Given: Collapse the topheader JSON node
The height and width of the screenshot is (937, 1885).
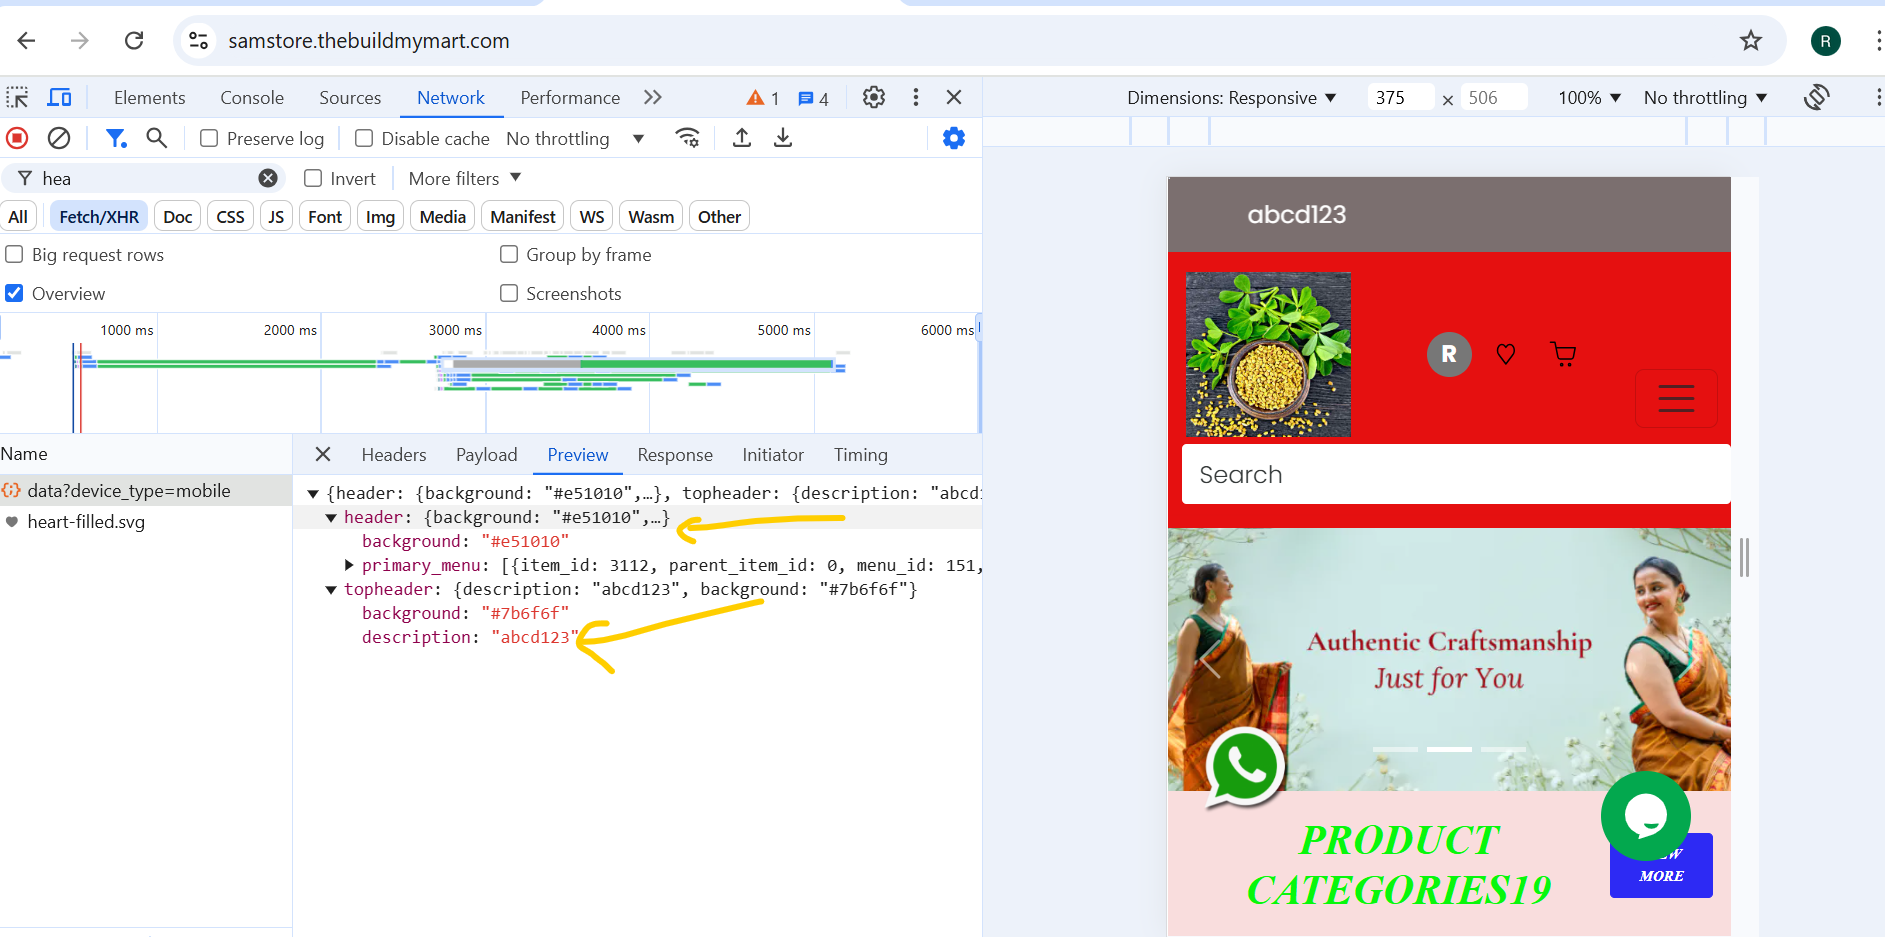Looking at the screenshot, I should point(331,589).
